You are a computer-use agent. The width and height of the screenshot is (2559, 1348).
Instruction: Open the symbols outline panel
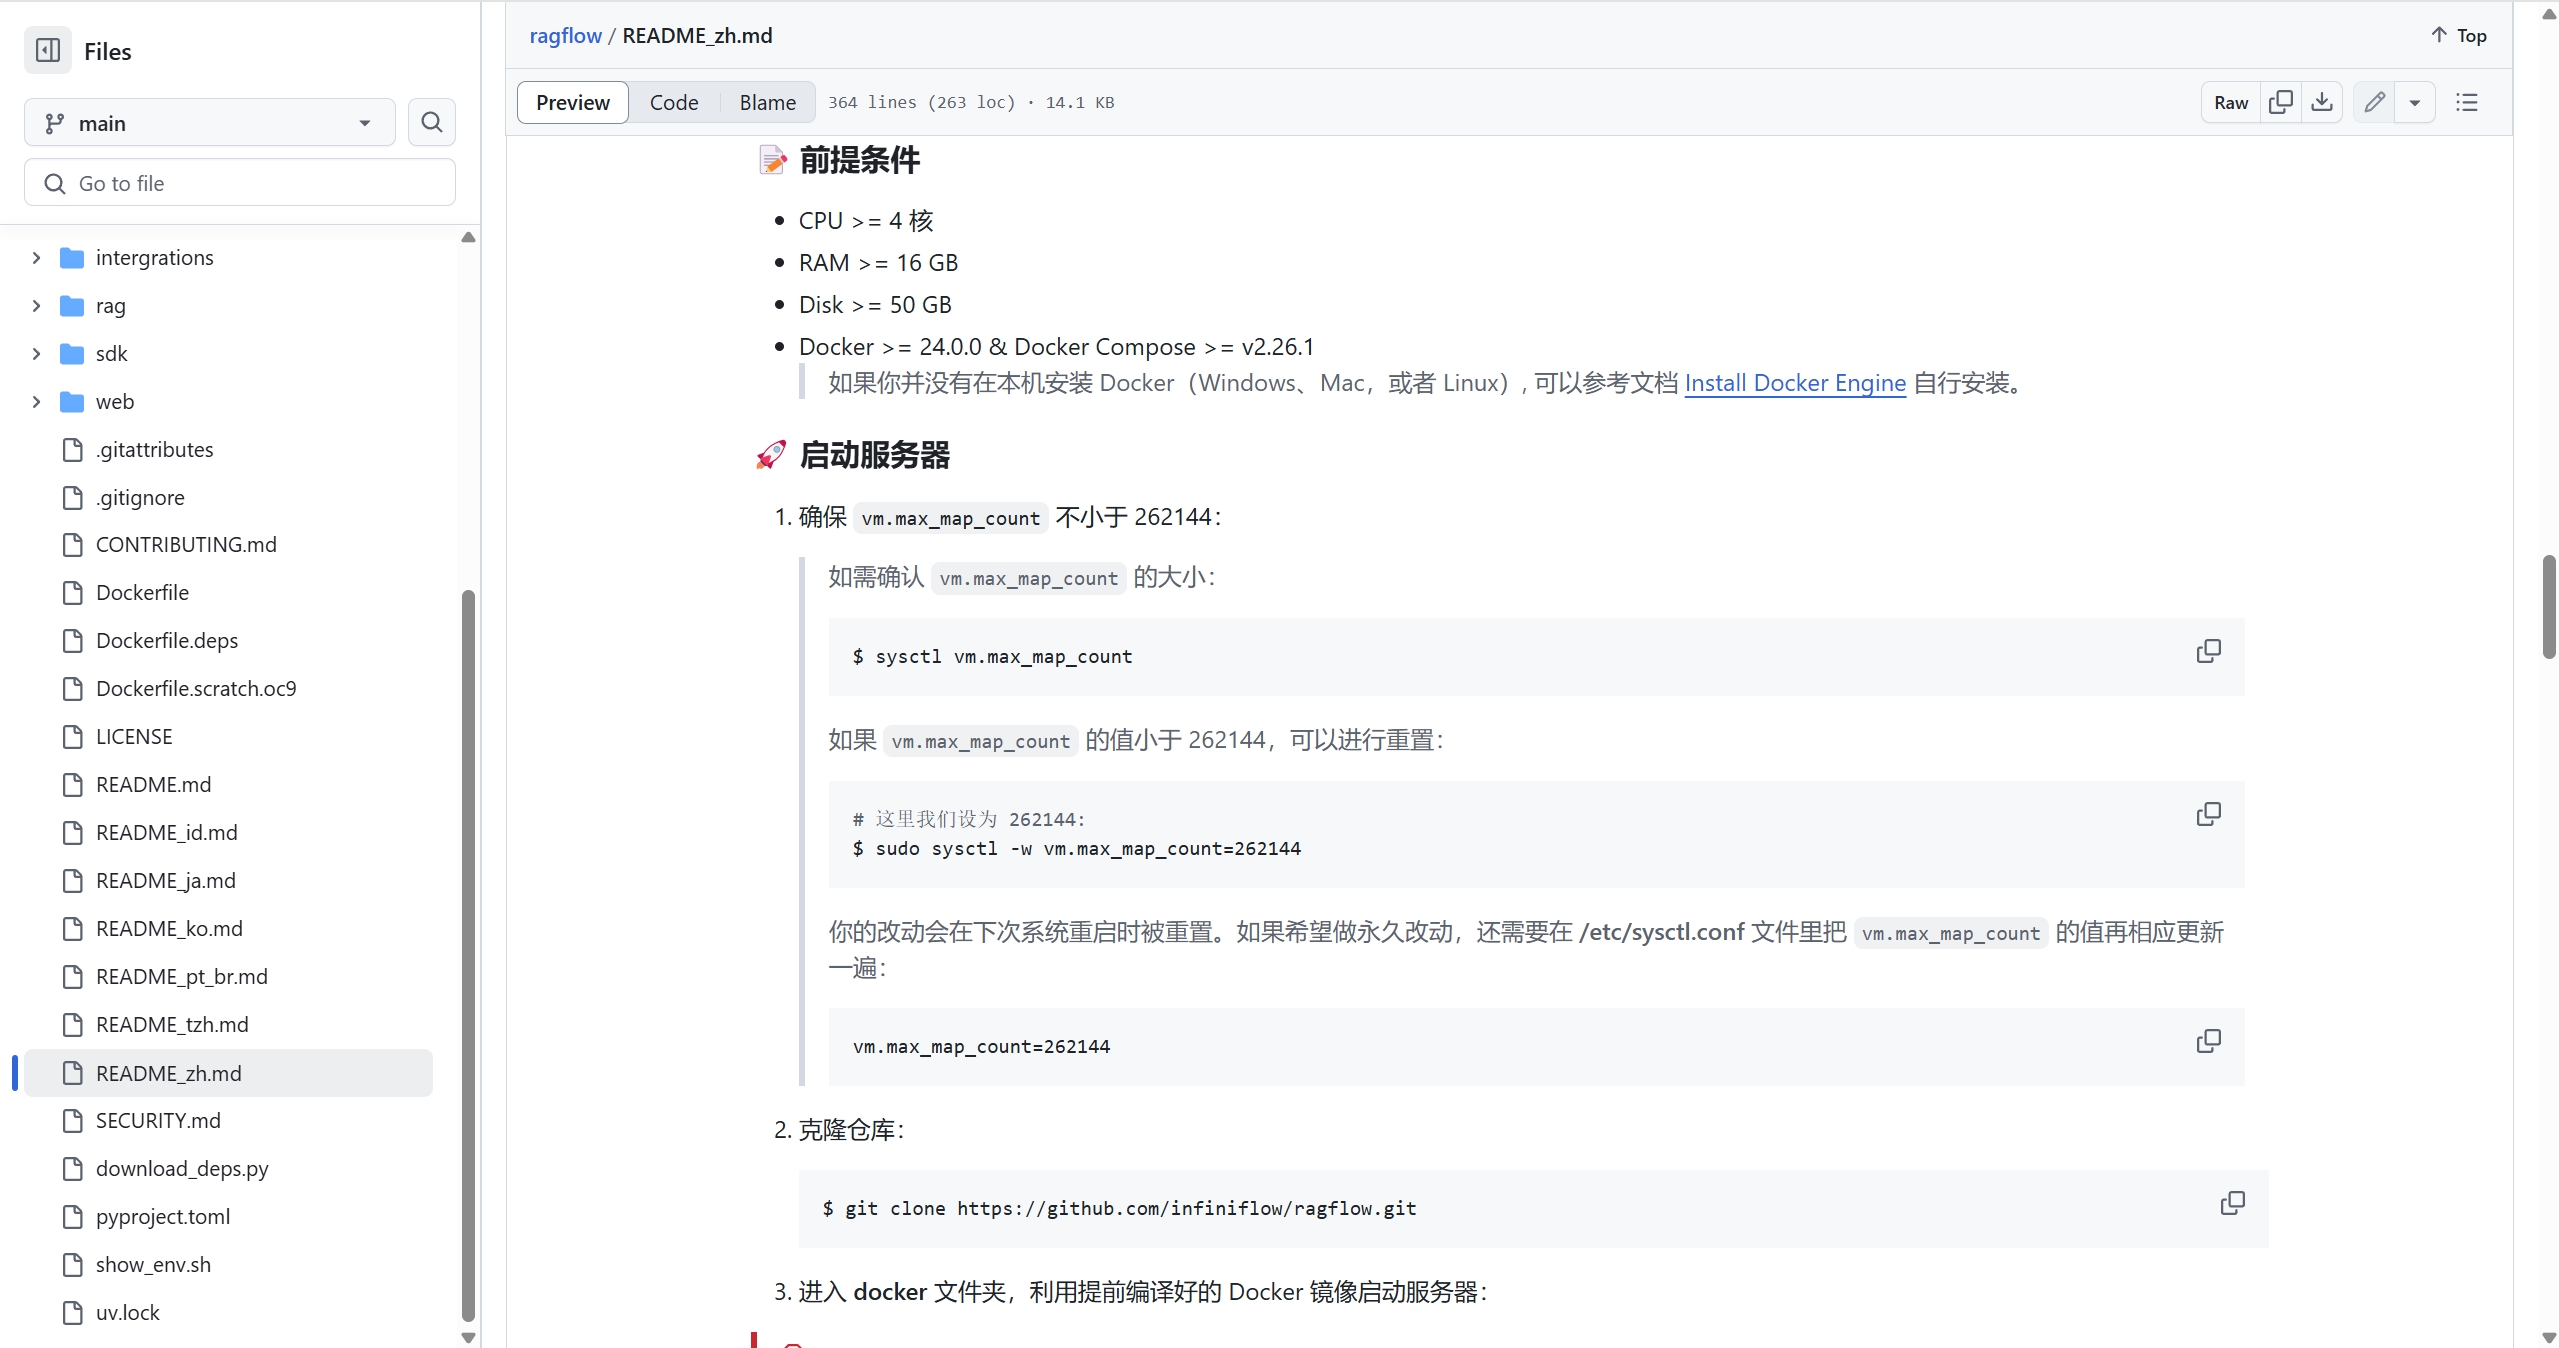tap(2467, 102)
